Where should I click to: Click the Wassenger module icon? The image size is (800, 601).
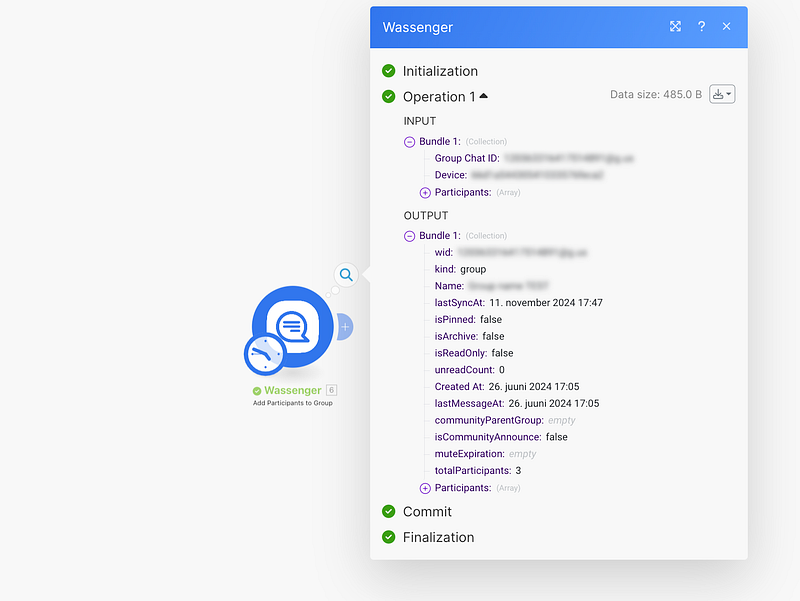pyautogui.click(x=293, y=326)
